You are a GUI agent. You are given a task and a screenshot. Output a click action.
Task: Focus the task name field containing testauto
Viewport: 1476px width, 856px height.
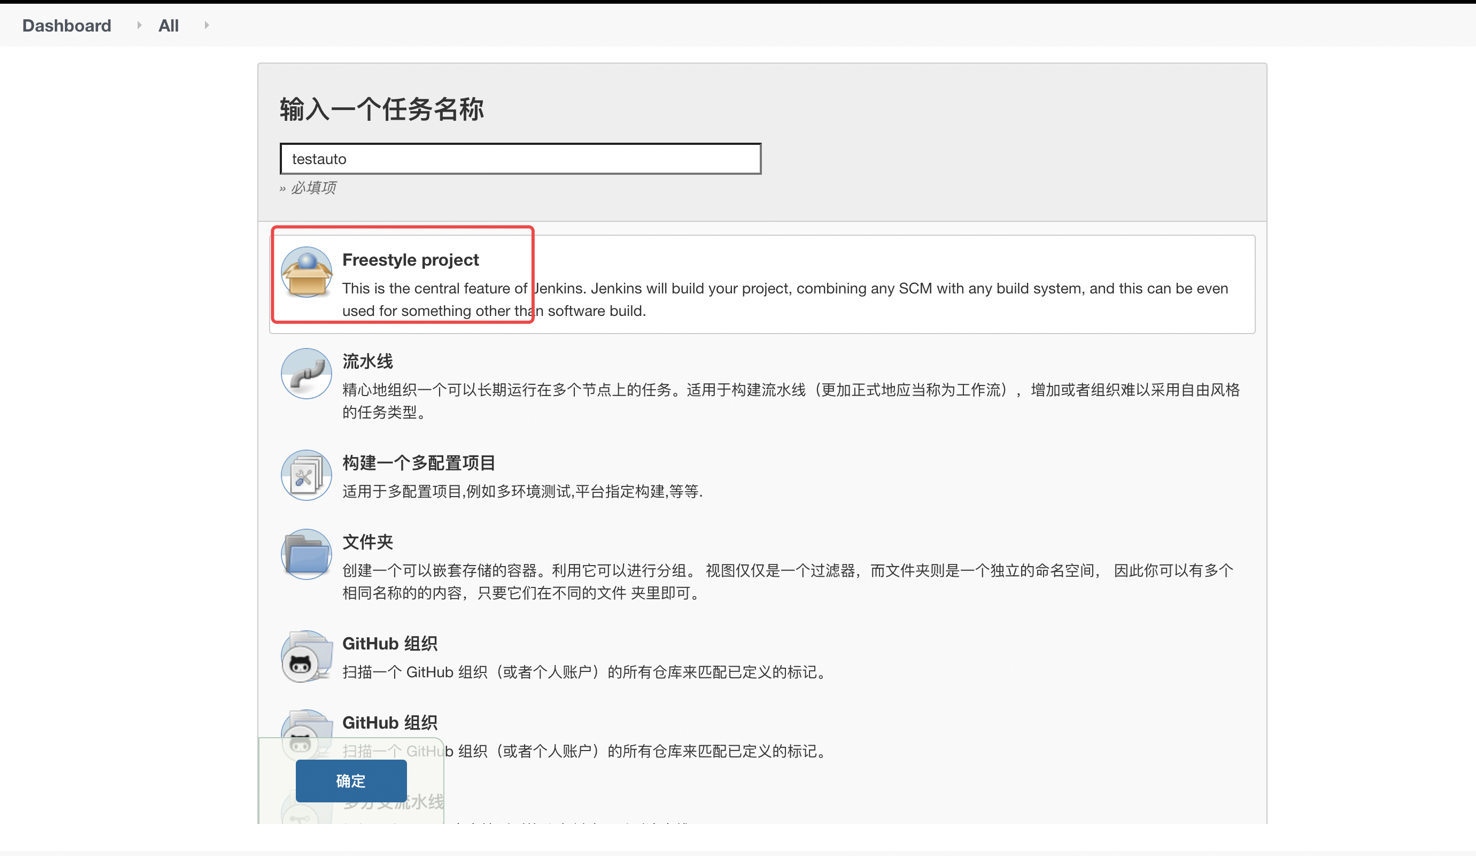[520, 159]
